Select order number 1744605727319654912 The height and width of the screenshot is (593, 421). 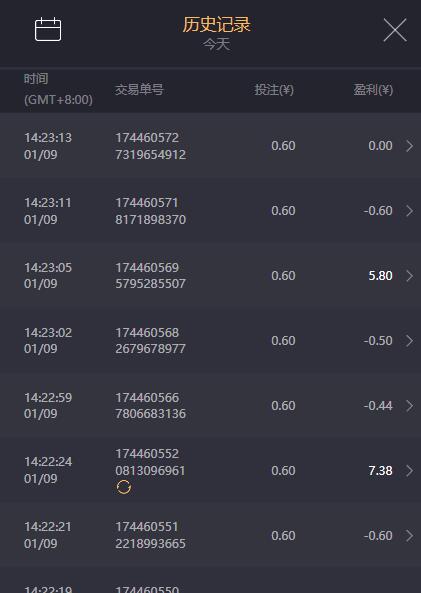click(151, 146)
